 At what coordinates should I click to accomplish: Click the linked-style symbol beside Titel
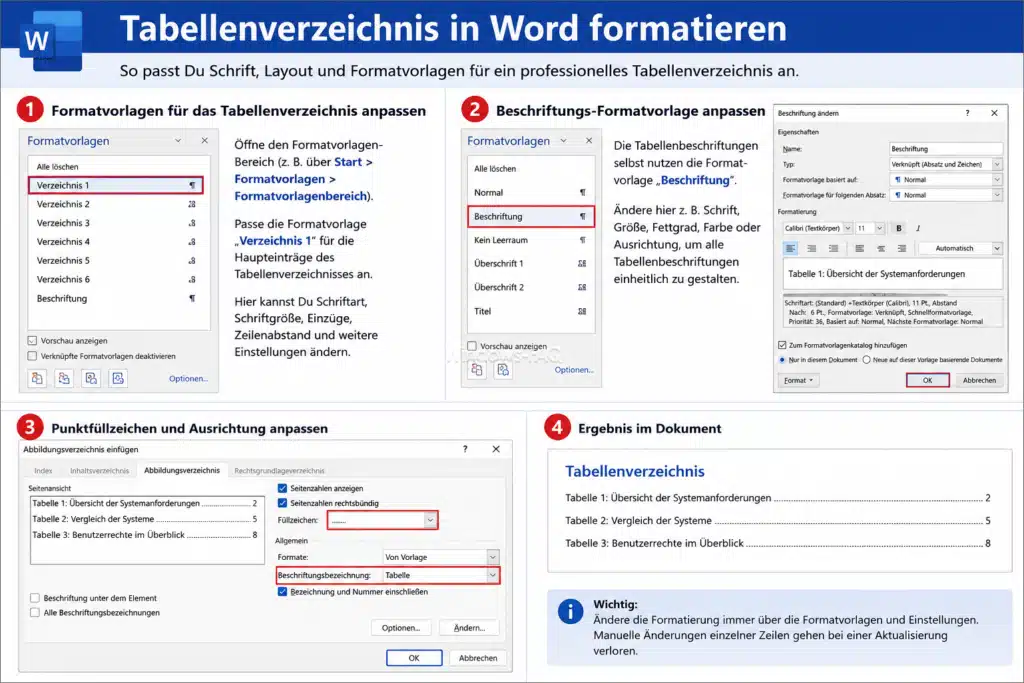[x=582, y=311]
